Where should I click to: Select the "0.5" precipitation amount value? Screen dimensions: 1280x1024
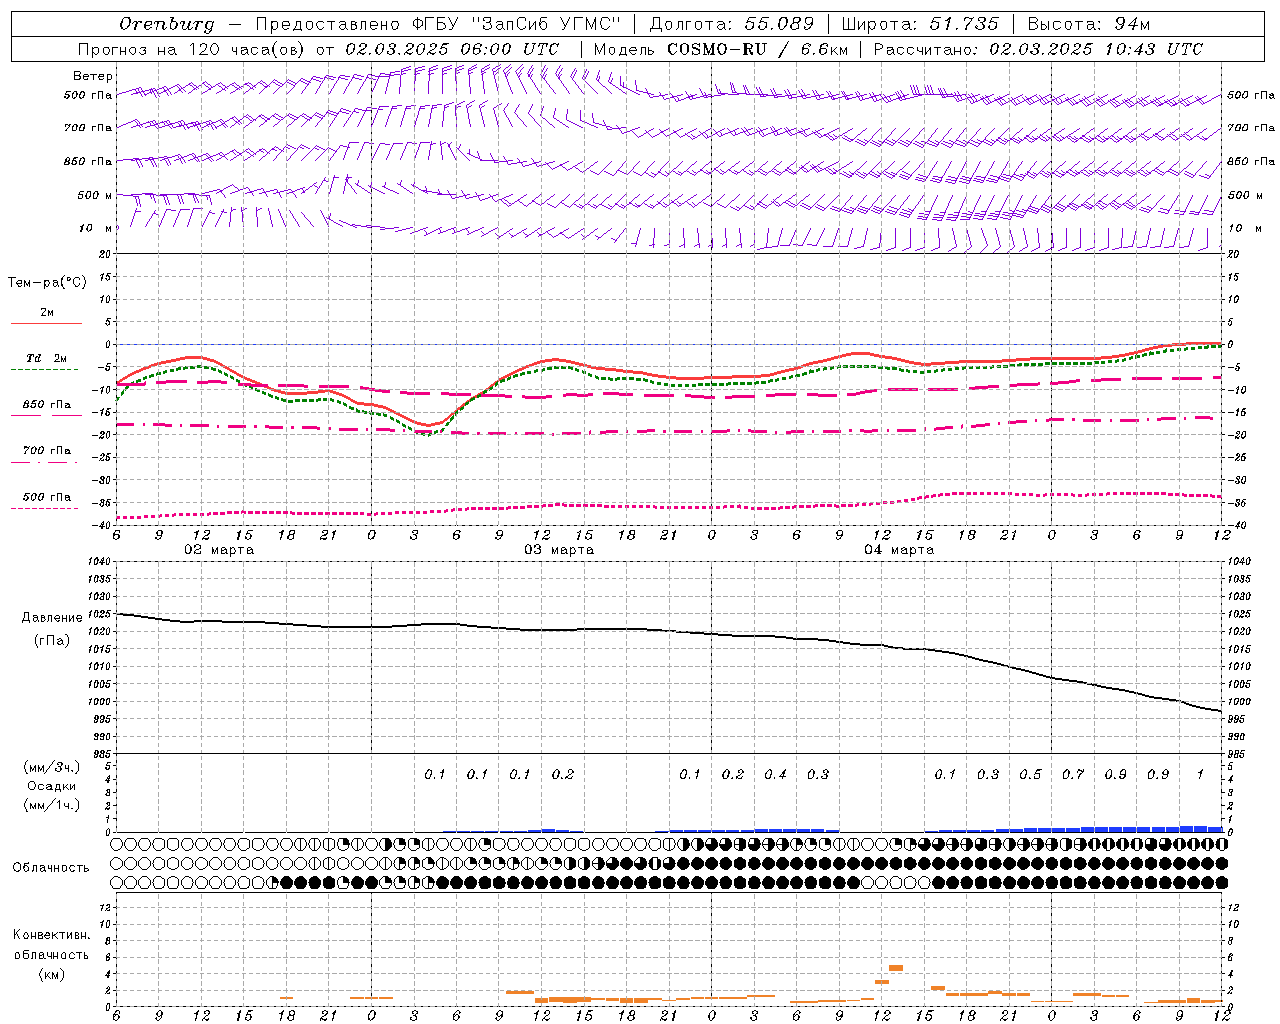click(x=1030, y=774)
